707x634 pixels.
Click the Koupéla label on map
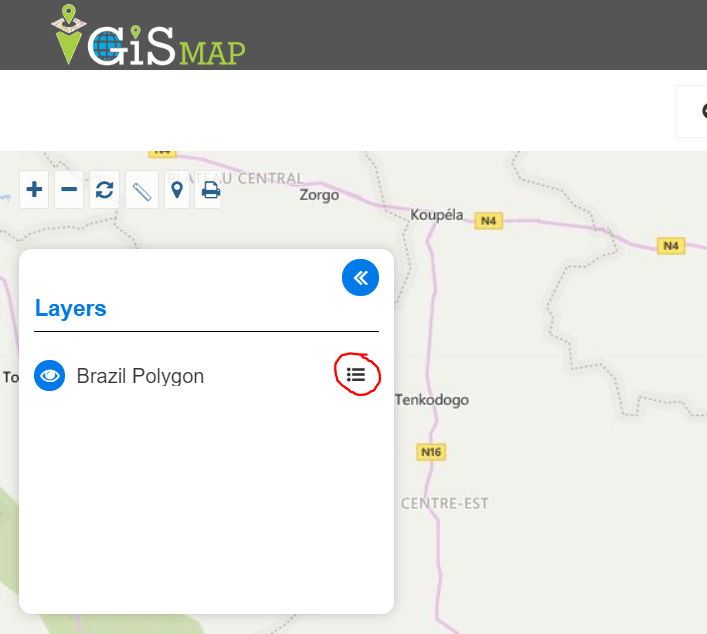coord(436,215)
